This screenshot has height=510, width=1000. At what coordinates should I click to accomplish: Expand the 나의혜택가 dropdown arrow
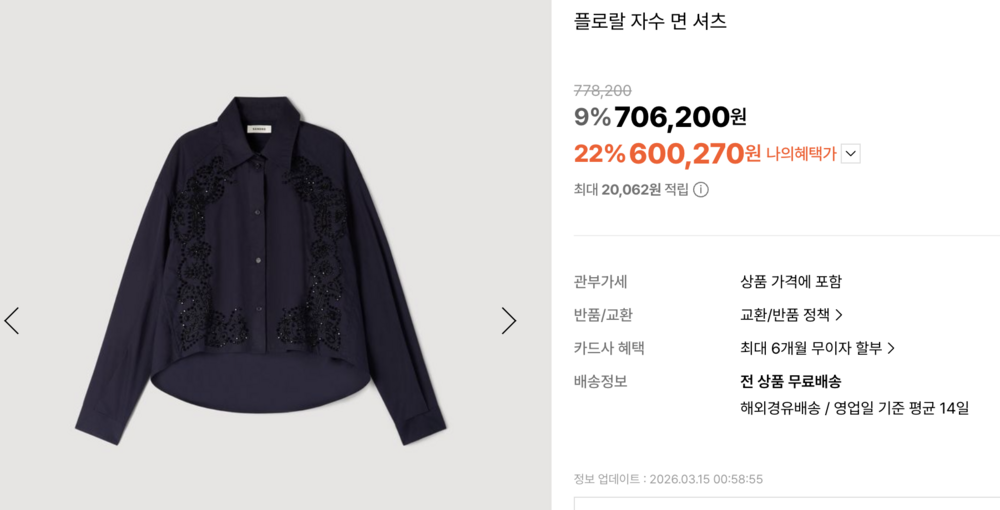850,154
